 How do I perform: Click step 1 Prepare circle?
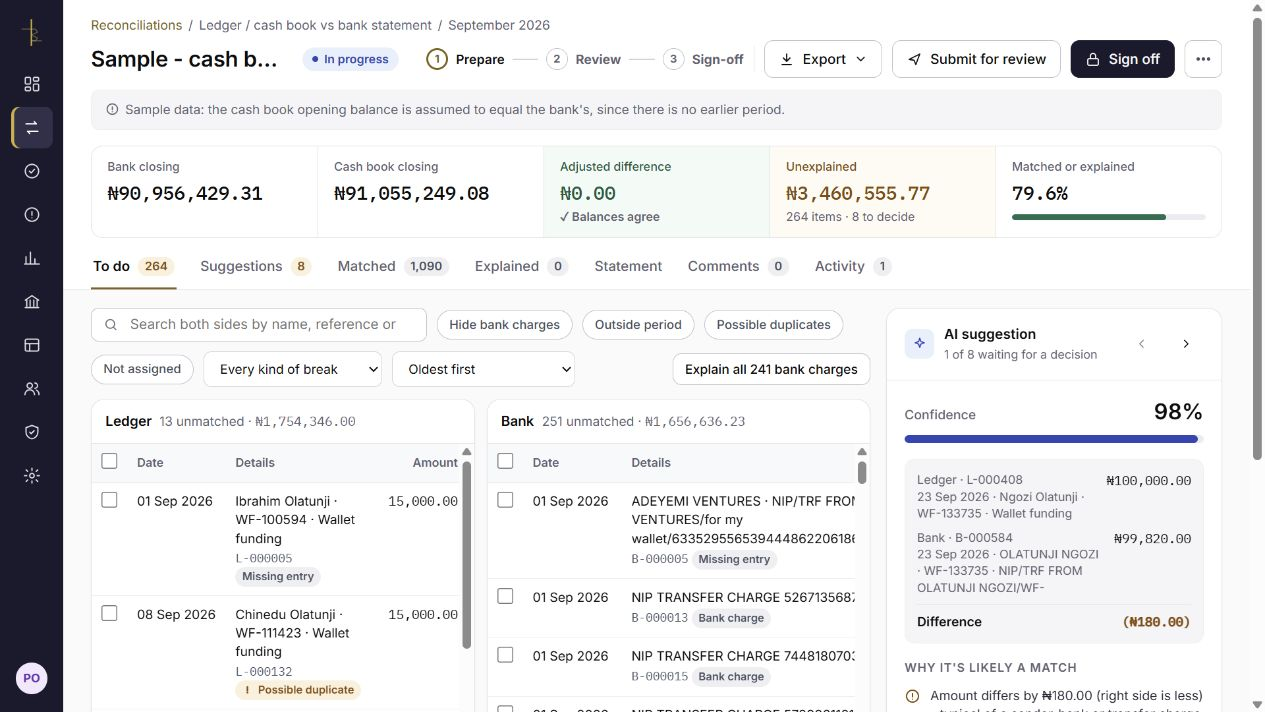tap(436, 59)
